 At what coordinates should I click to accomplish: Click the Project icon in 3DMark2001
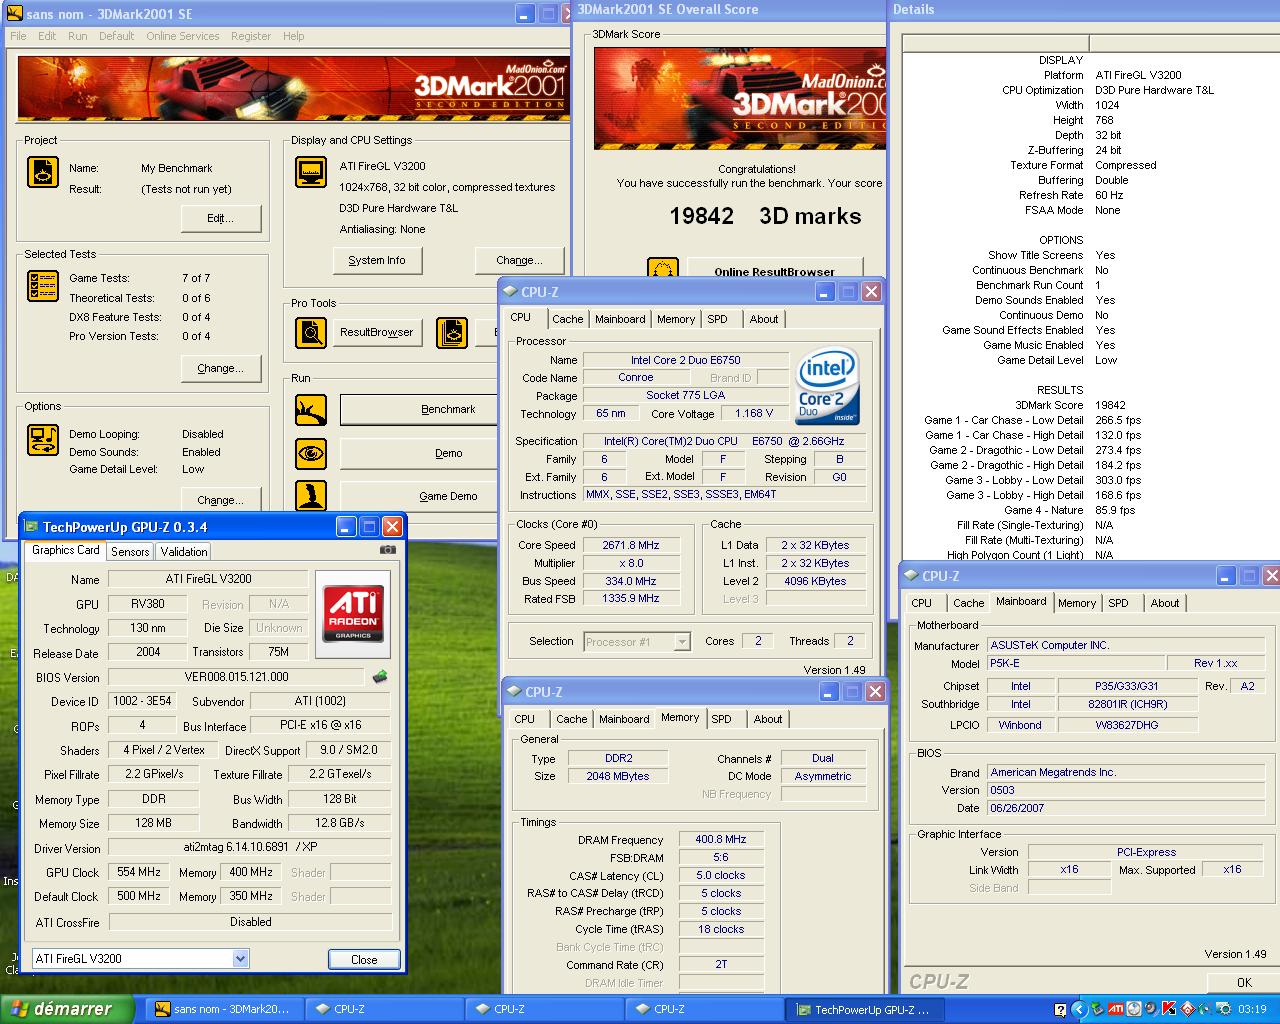point(43,172)
